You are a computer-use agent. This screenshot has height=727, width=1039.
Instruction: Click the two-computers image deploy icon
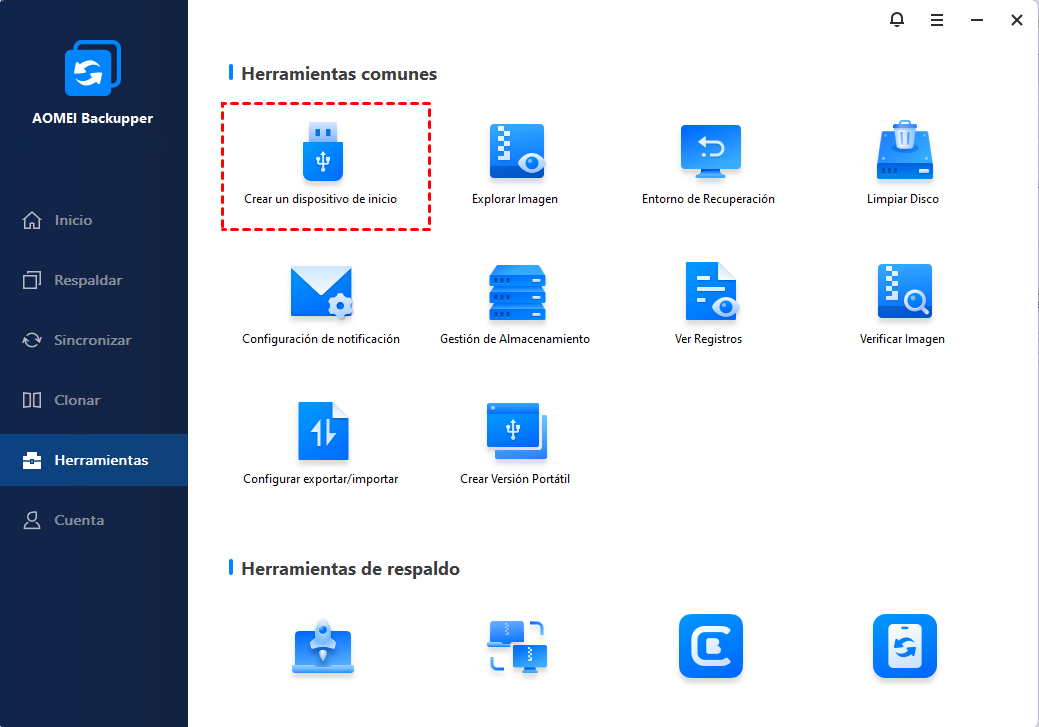[x=518, y=646]
